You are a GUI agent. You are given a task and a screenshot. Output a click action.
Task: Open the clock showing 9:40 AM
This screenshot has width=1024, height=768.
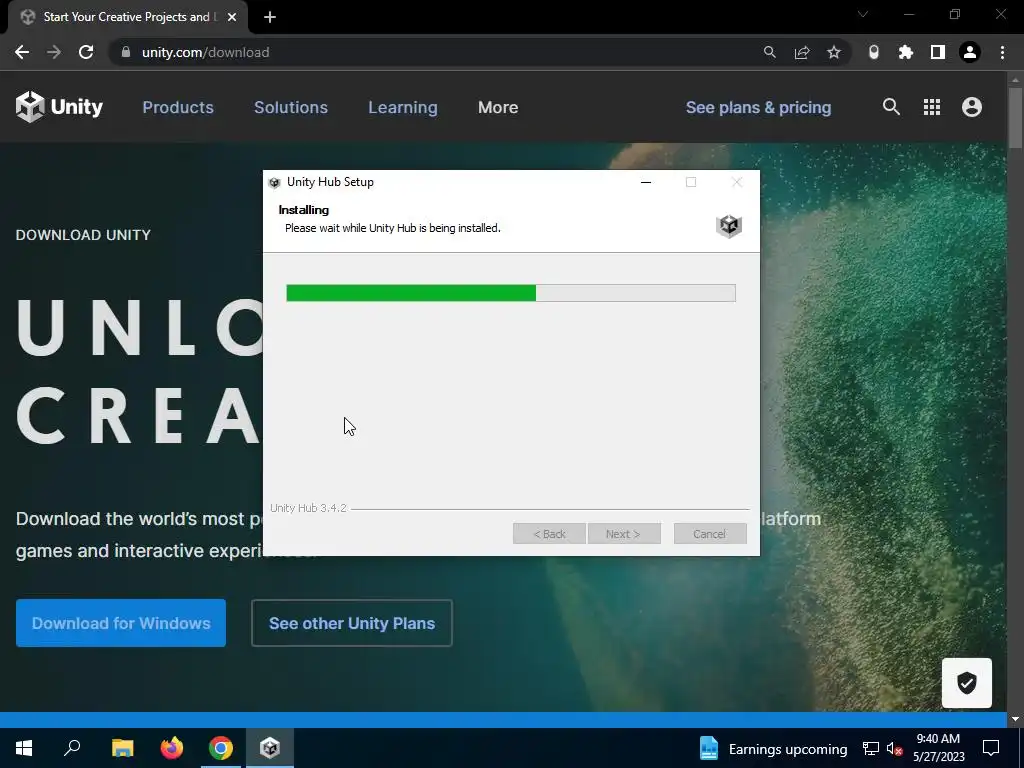click(x=938, y=748)
